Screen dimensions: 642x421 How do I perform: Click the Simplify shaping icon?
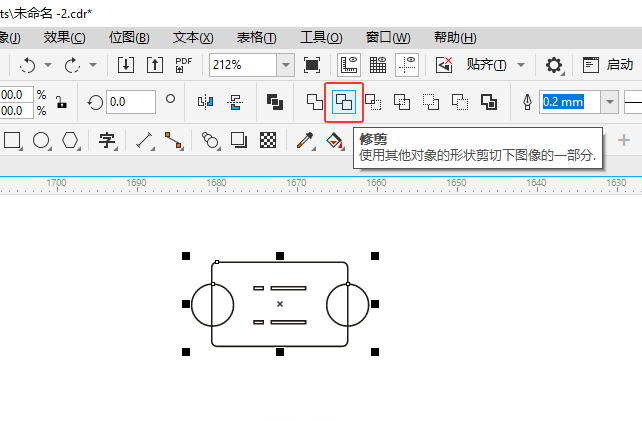coord(402,102)
